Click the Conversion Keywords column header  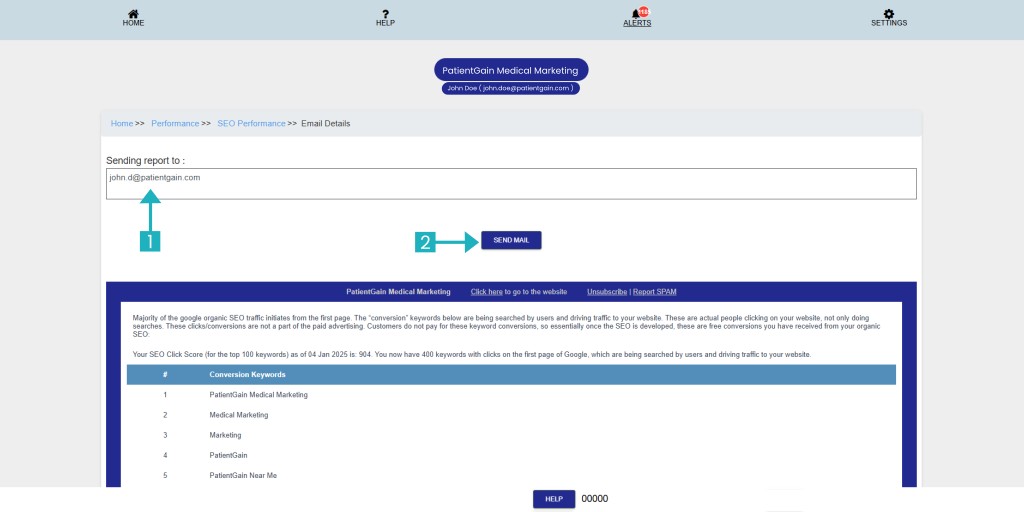[x=247, y=375]
